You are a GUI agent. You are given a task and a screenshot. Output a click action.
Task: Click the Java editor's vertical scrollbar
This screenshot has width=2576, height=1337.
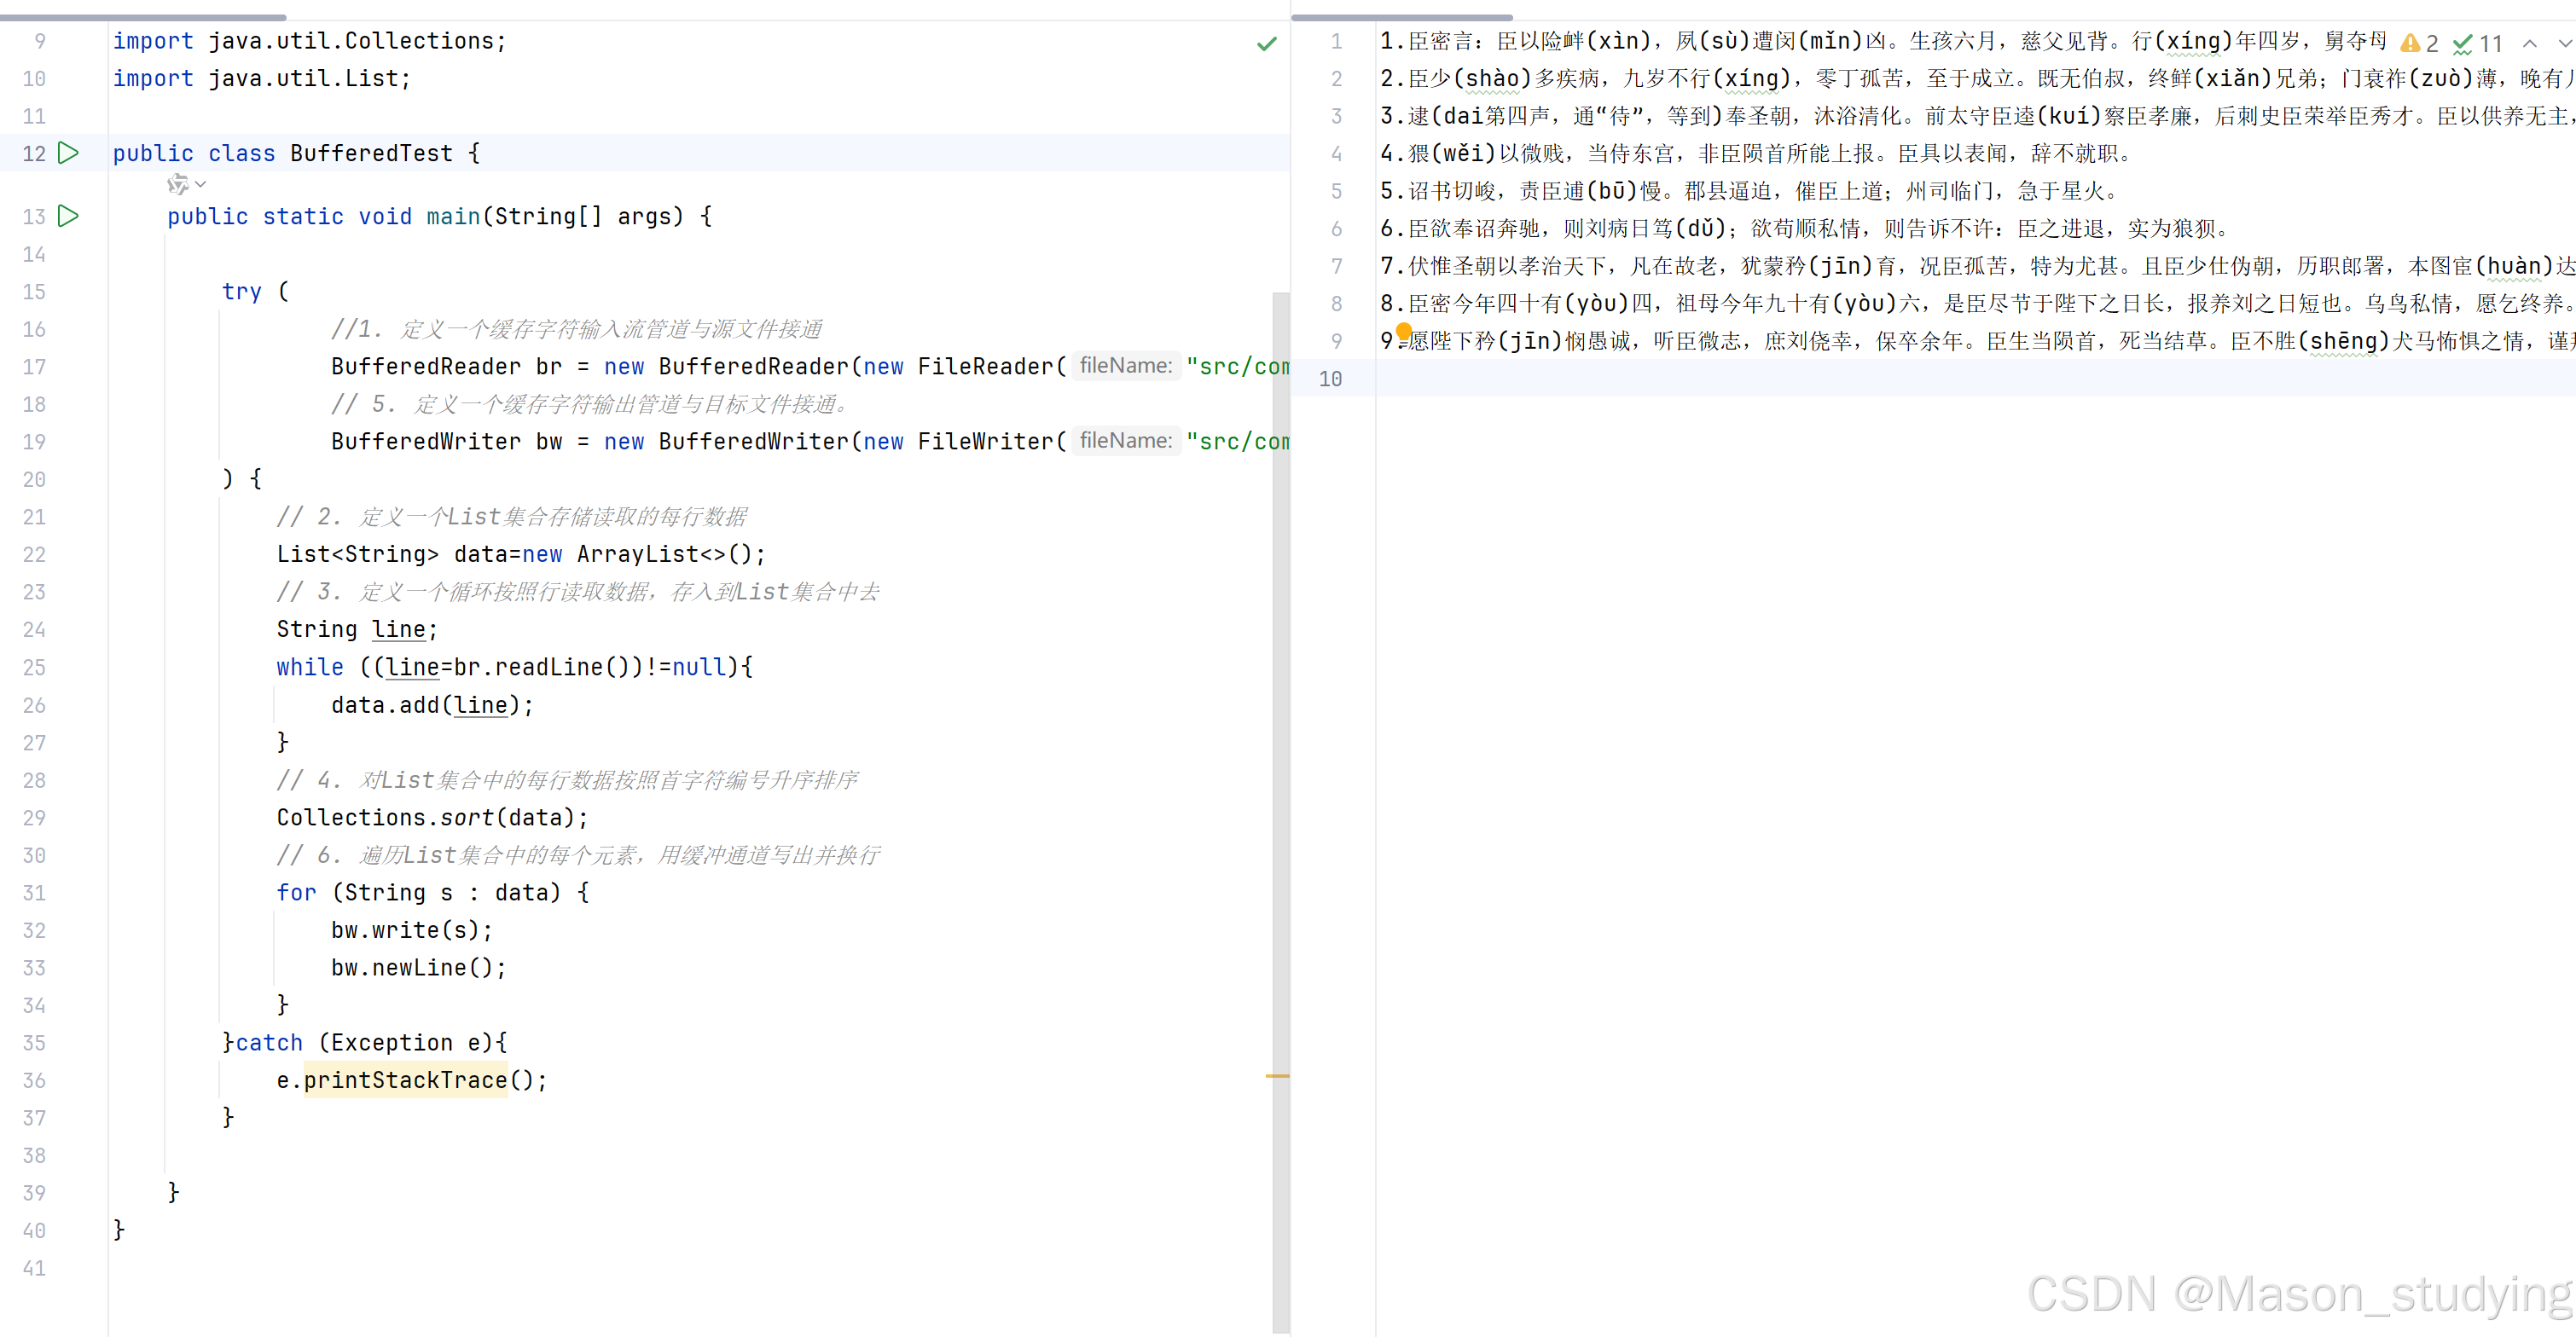click(1280, 700)
